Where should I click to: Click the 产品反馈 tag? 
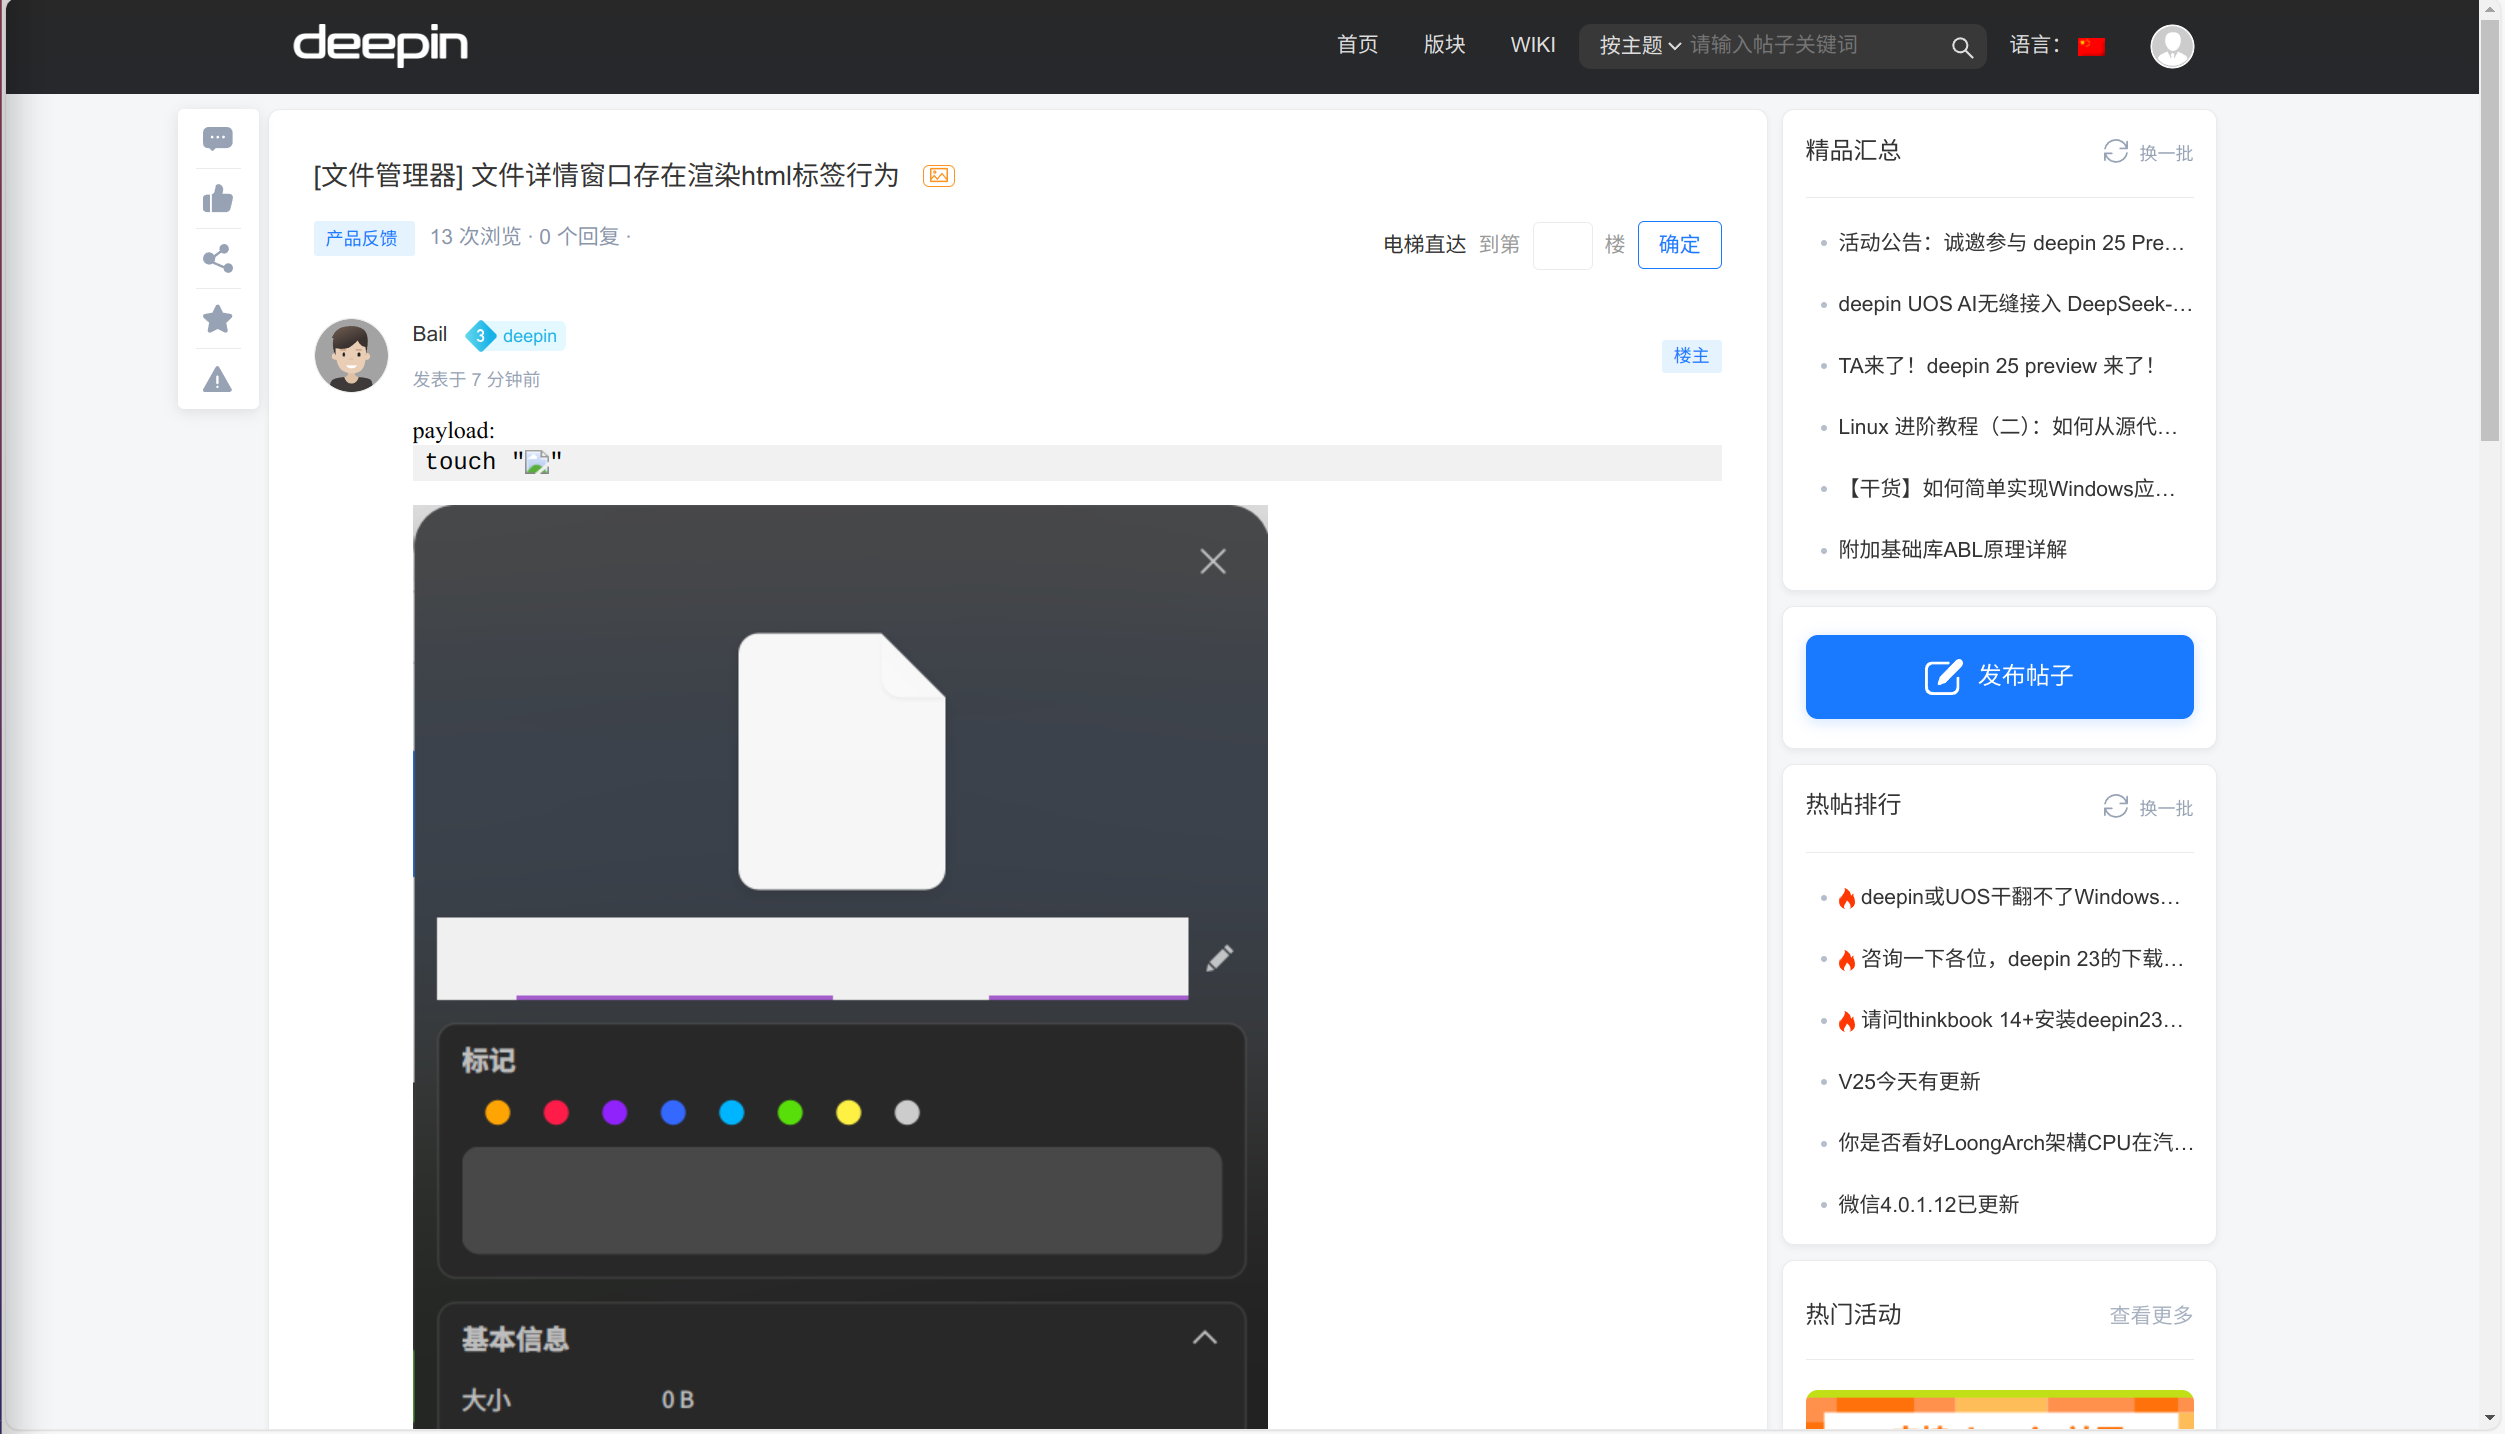[363, 238]
